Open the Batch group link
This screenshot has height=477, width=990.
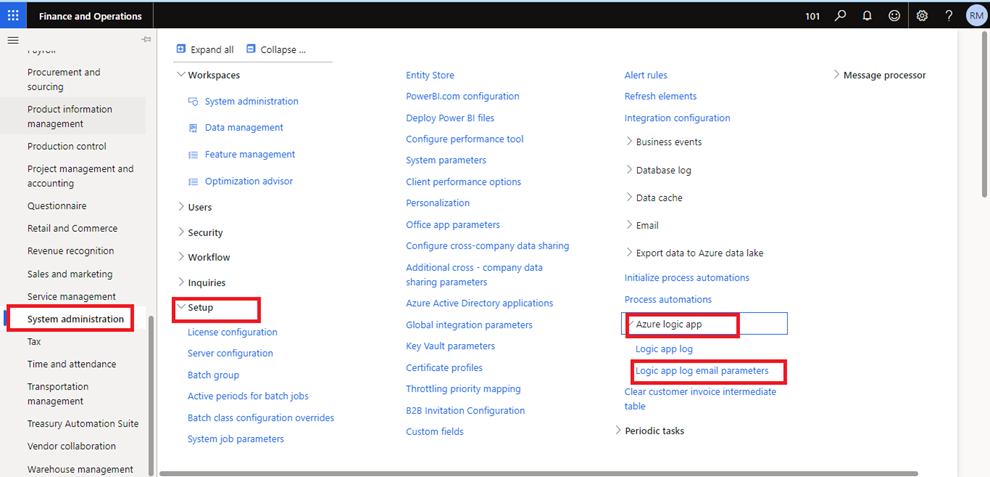point(213,375)
